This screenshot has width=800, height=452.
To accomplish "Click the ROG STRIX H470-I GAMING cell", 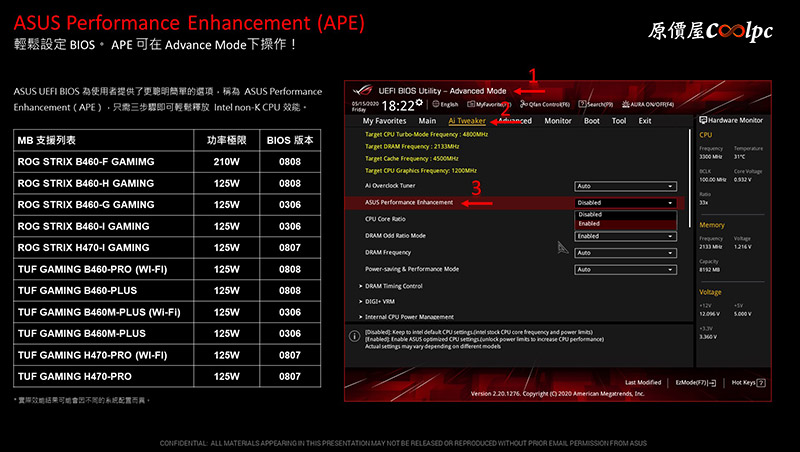I will (104, 247).
